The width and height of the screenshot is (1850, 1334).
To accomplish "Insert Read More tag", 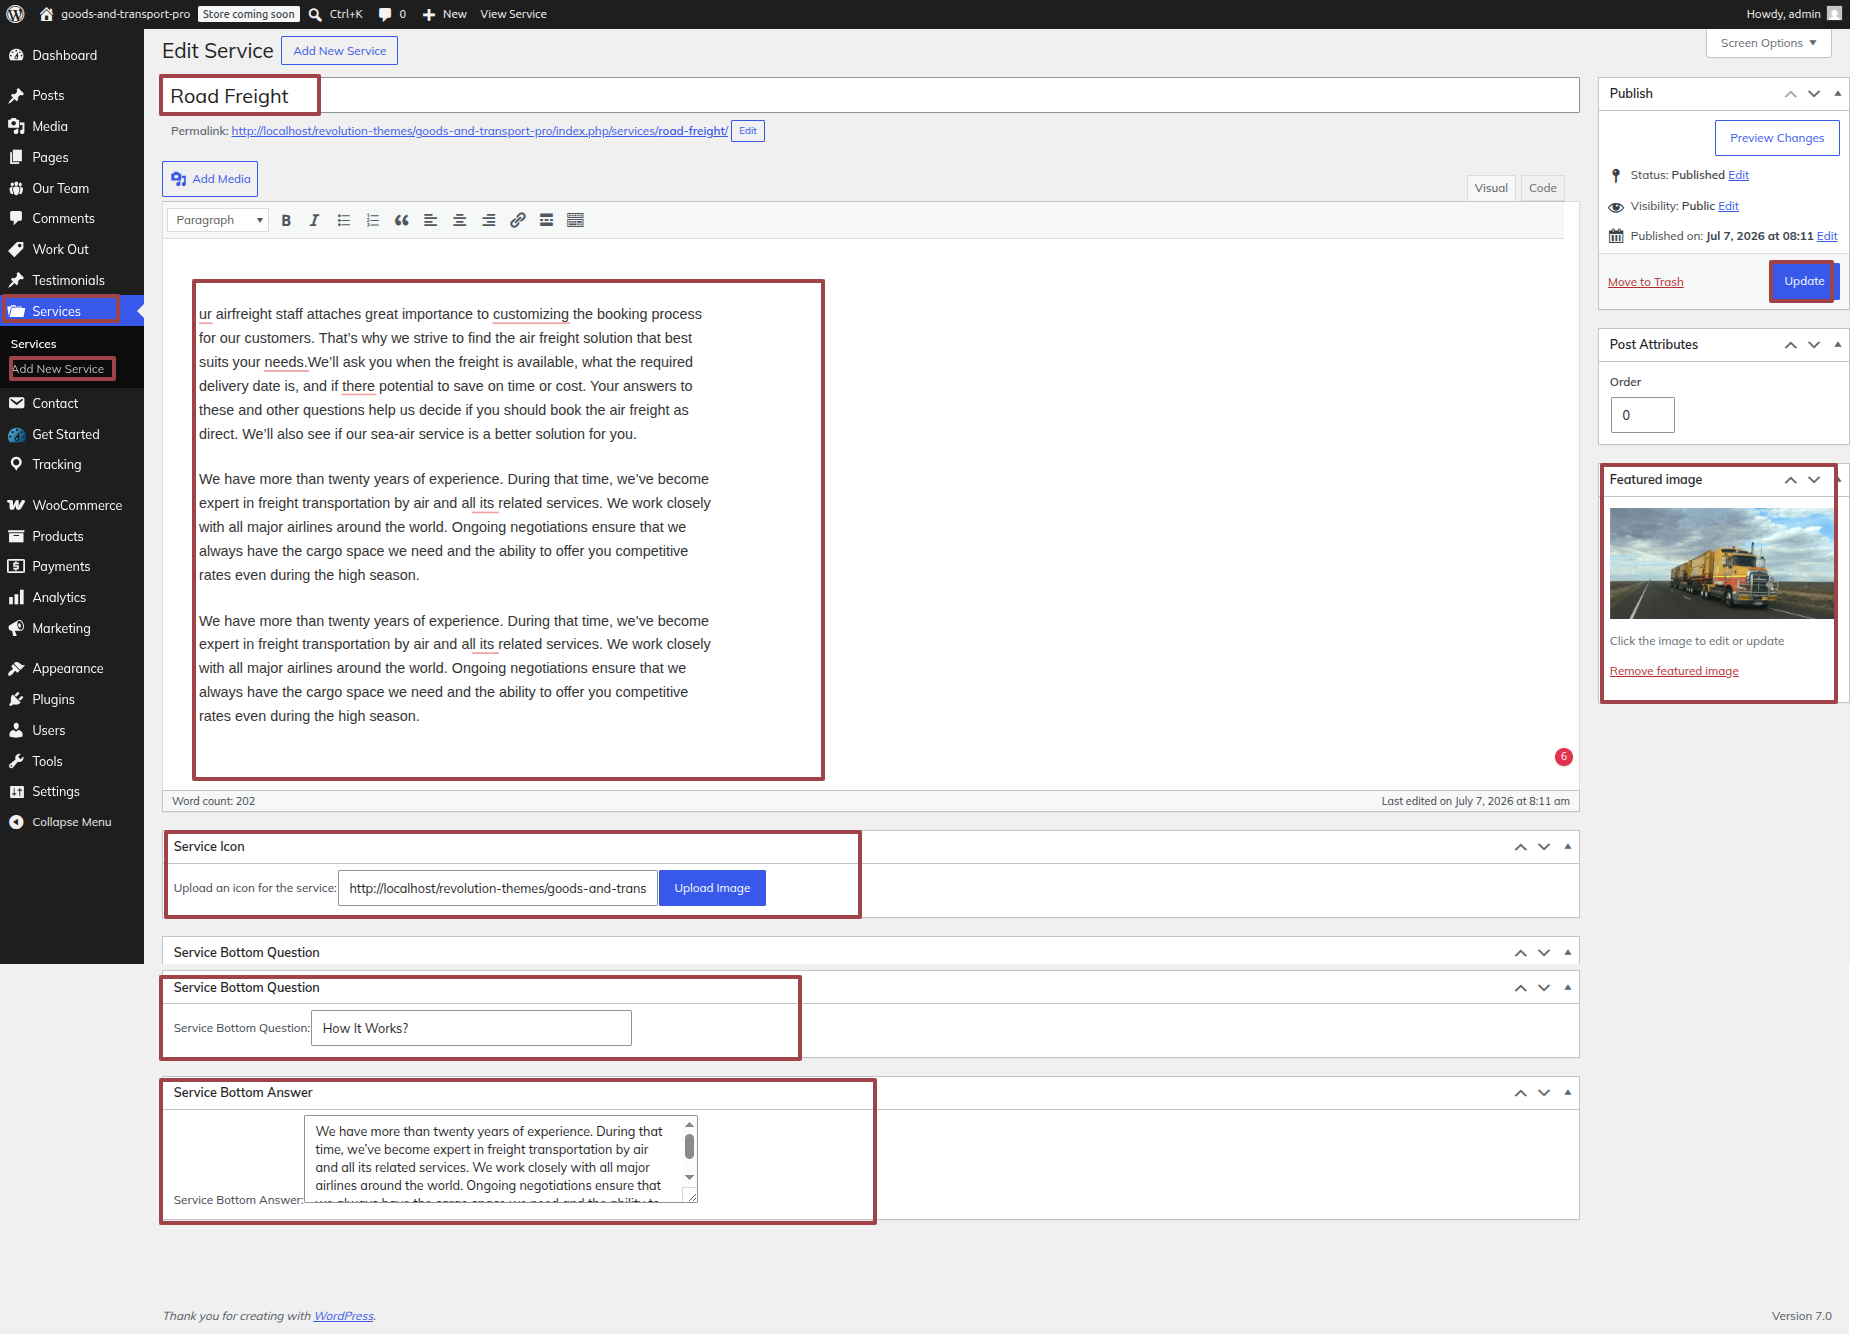I will click(x=546, y=220).
